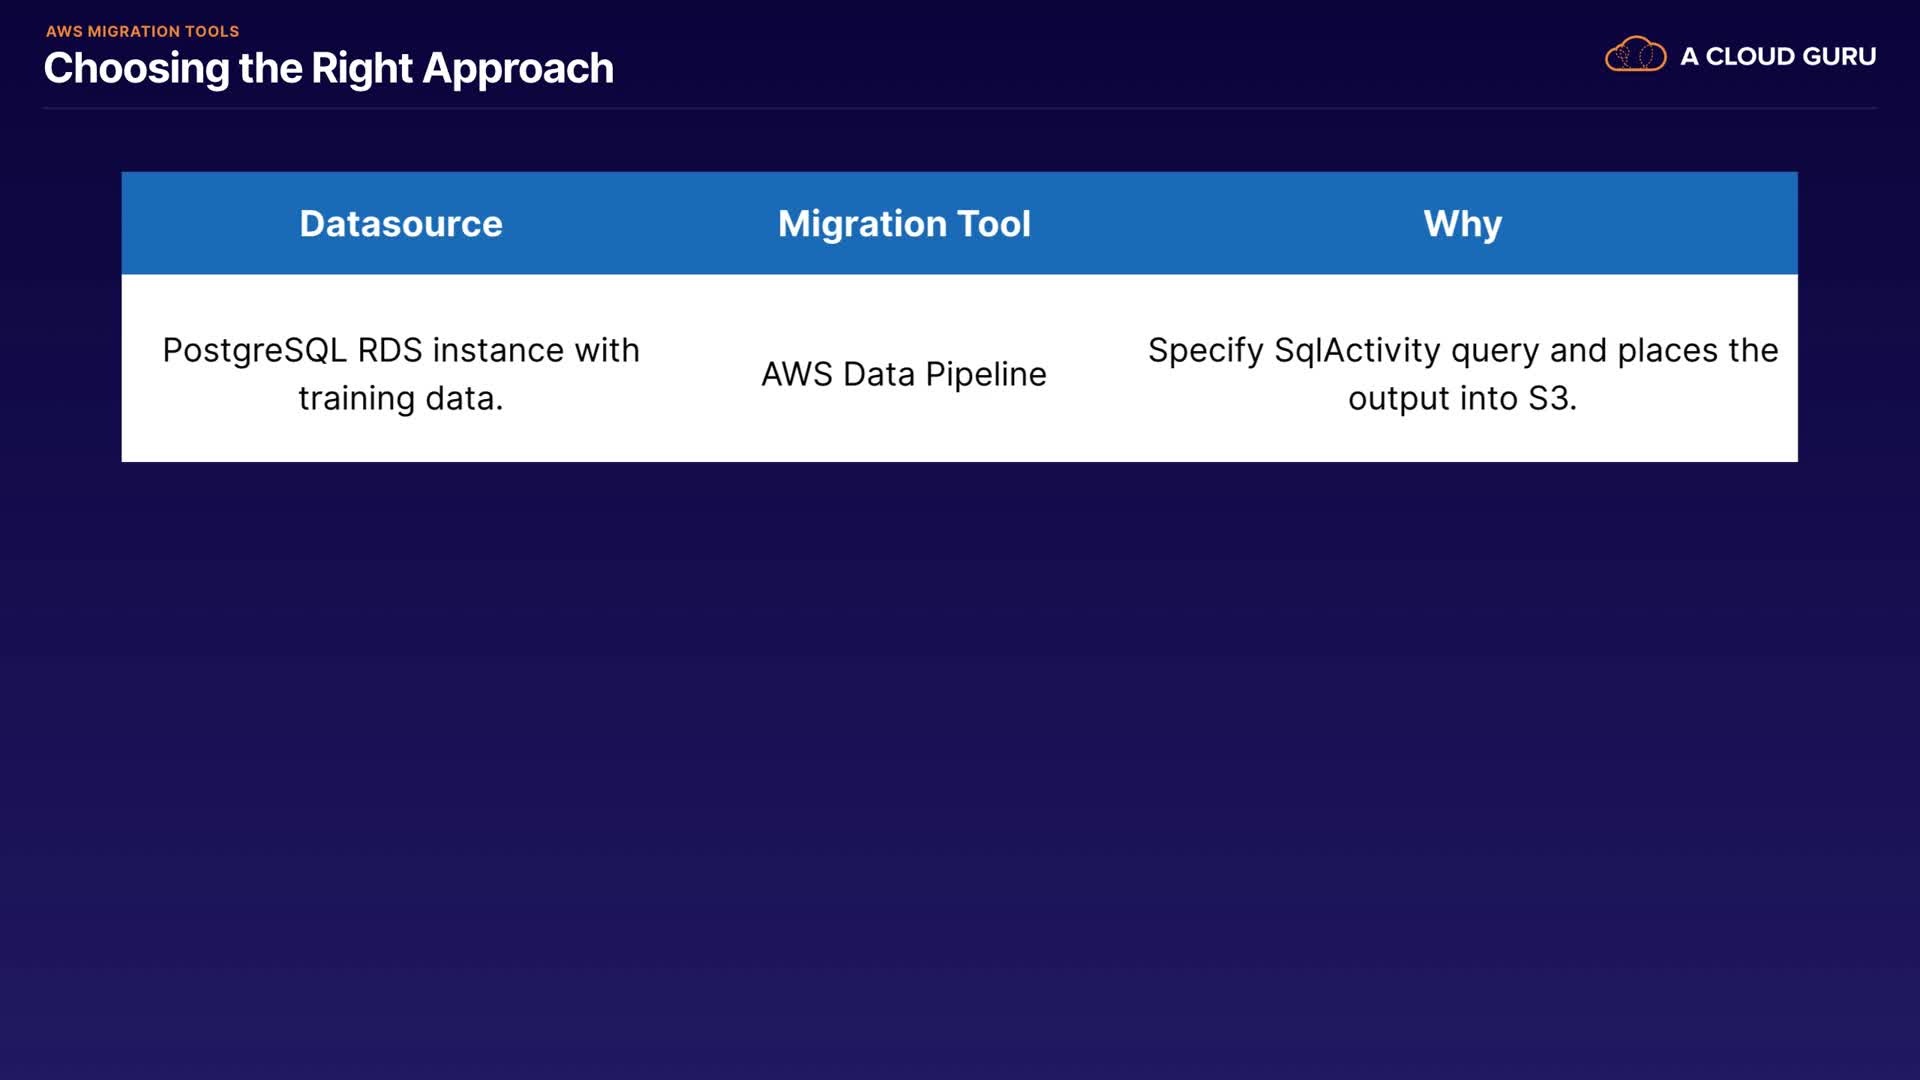The width and height of the screenshot is (1920, 1080).
Task: Click the Migration Tool column header
Action: pyautogui.click(x=904, y=224)
